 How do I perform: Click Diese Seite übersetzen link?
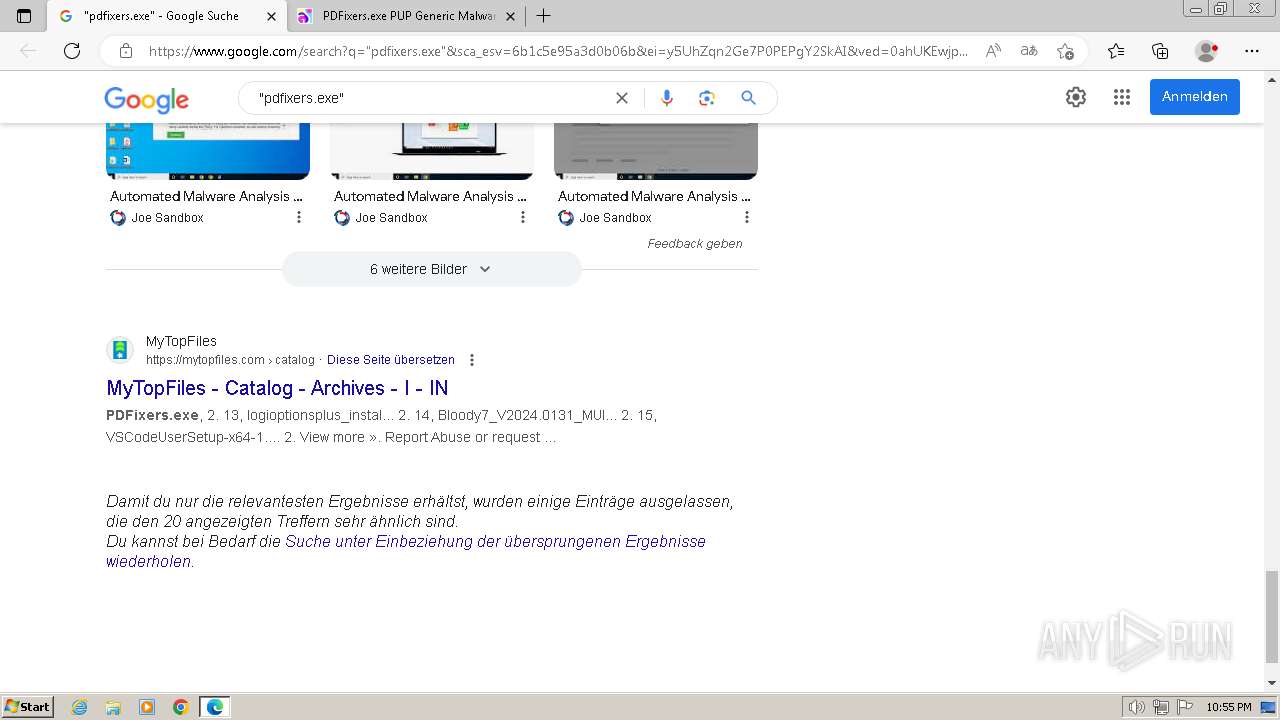pos(391,360)
